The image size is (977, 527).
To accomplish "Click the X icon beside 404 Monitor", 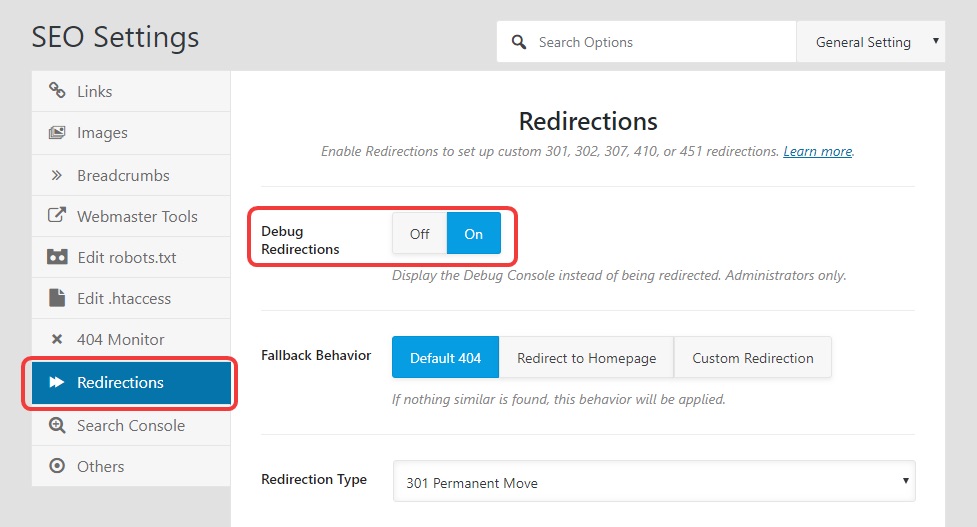I will pyautogui.click(x=57, y=339).
